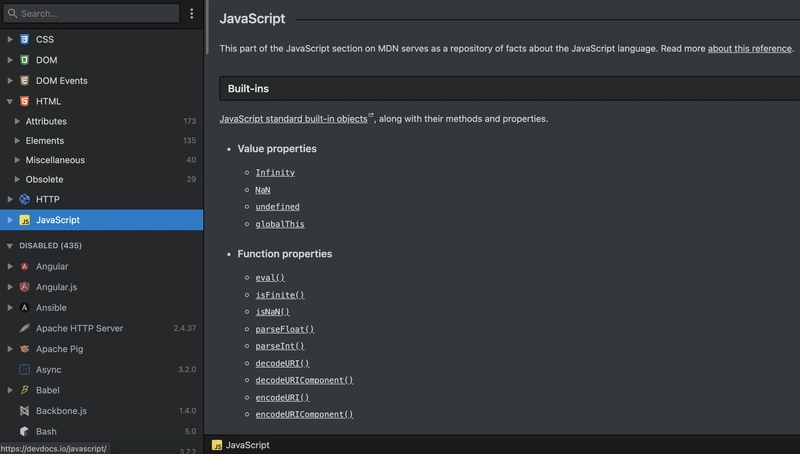Image resolution: width=800 pixels, height=454 pixels.
Task: Expand the Angular tree arrow
Action: (x=10, y=267)
